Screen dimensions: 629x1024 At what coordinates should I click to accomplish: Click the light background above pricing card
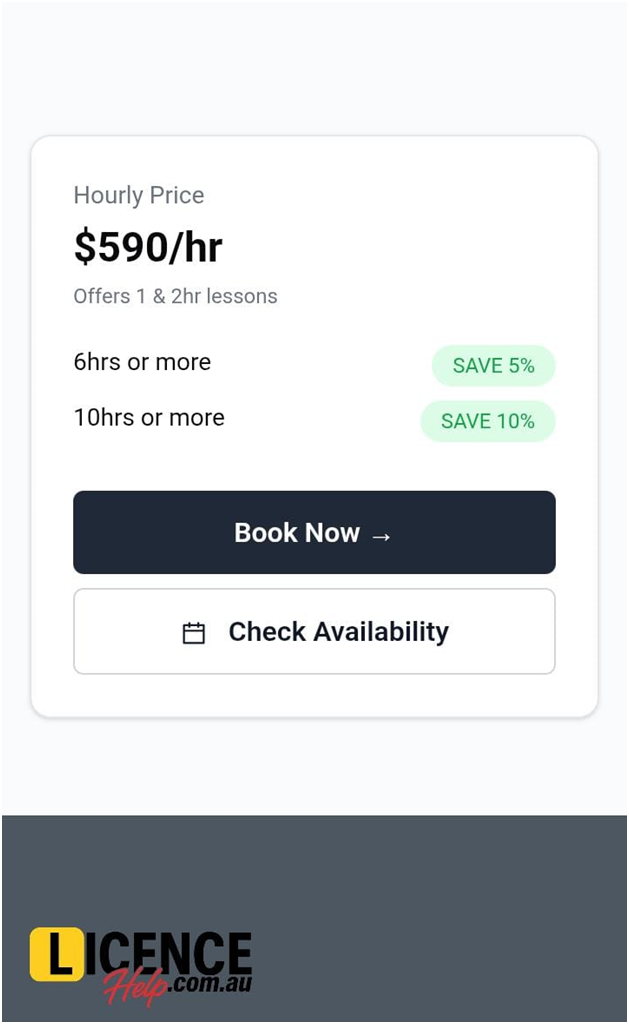[x=313, y=70]
